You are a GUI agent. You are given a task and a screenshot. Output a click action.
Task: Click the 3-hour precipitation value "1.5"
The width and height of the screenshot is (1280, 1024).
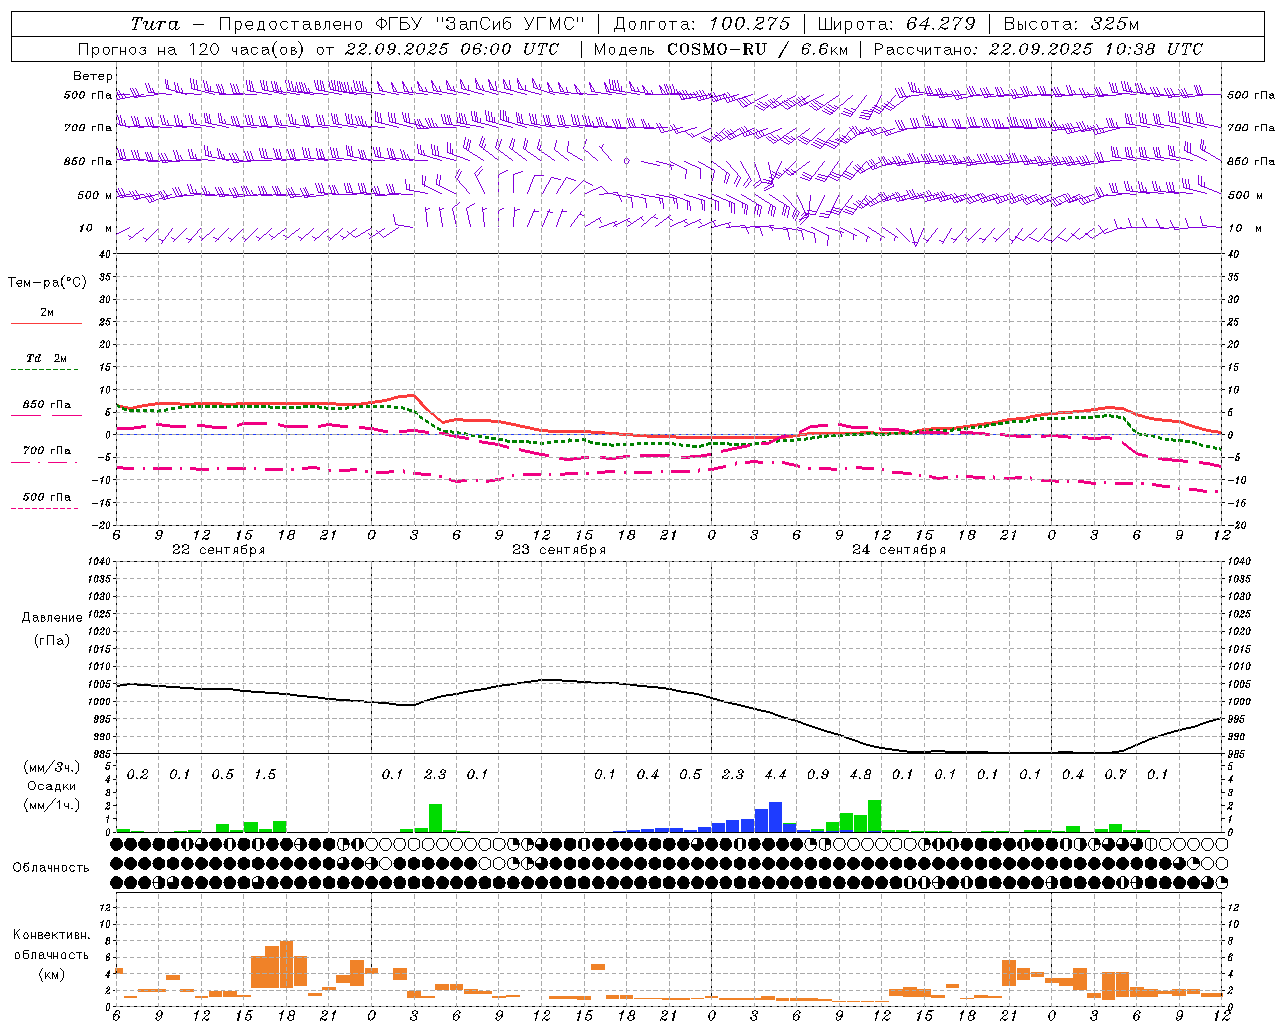[x=265, y=775]
